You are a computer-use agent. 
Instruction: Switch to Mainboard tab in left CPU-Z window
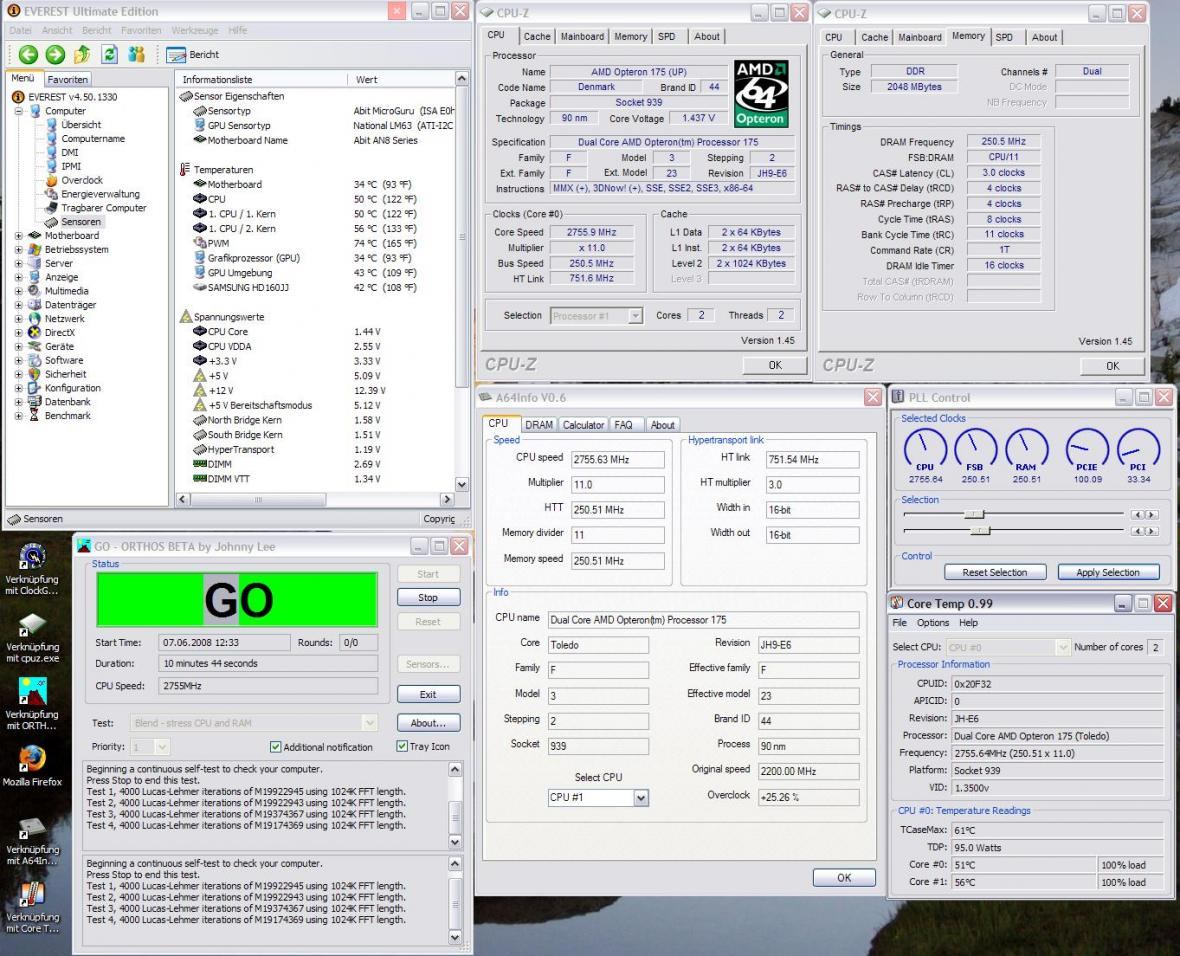582,36
